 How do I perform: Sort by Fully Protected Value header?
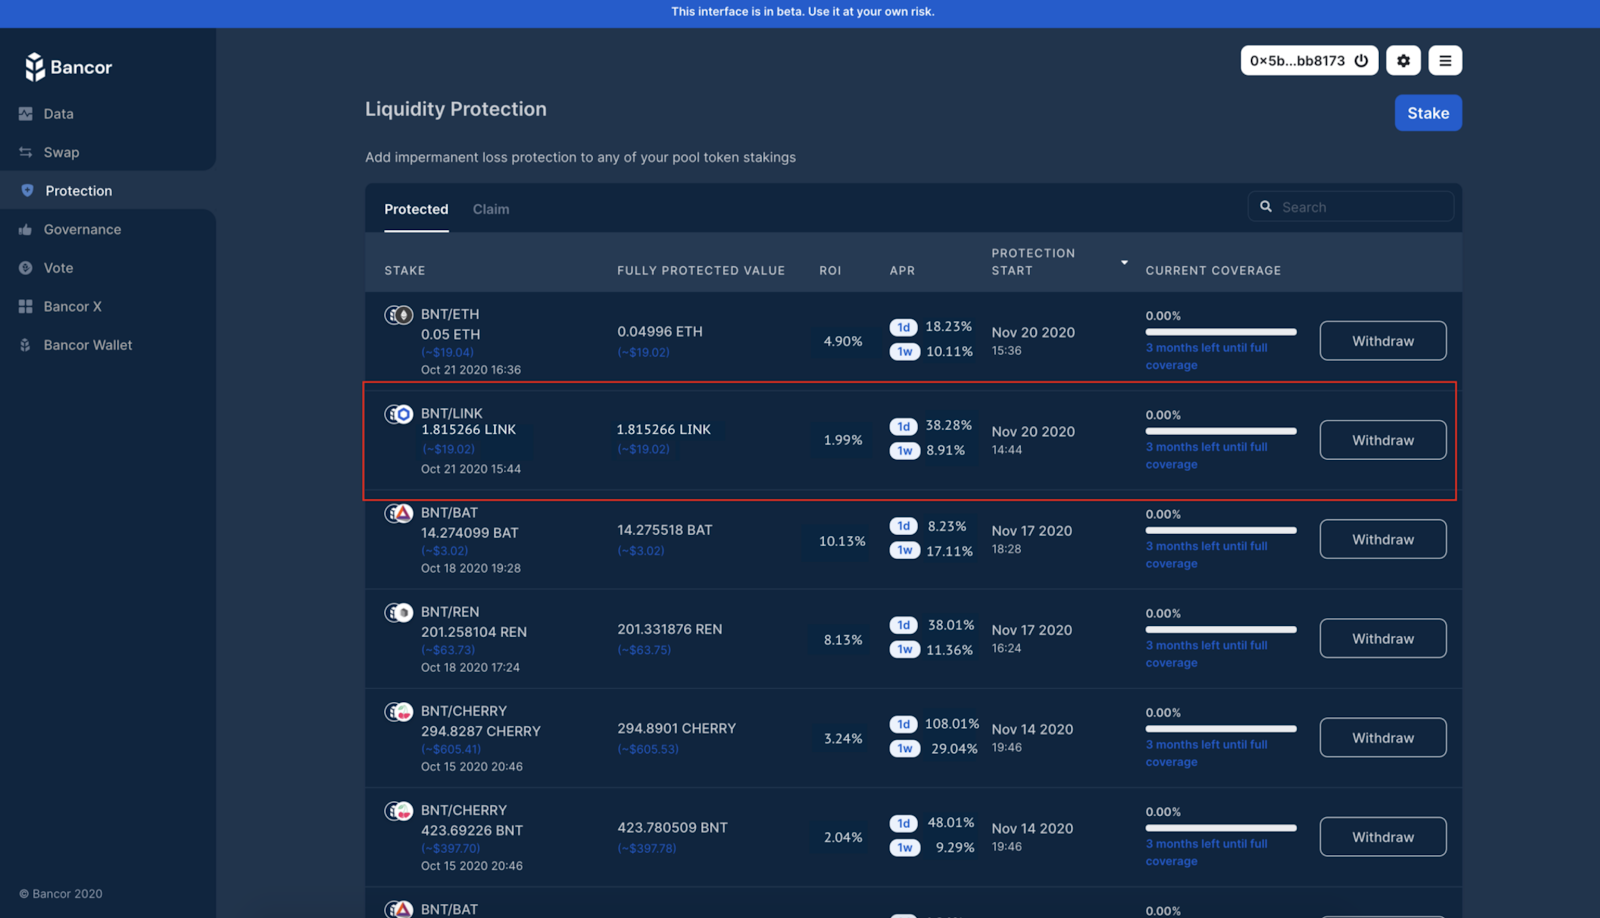[700, 271]
